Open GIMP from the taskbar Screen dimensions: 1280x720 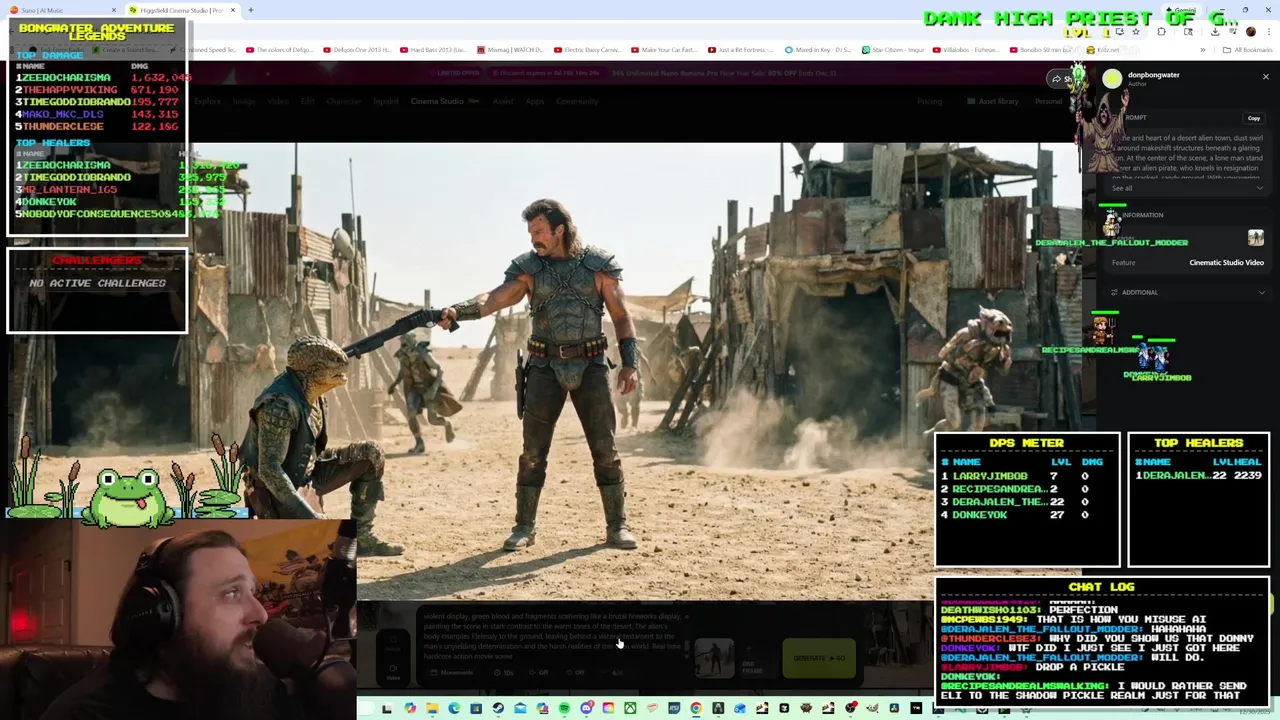(872, 708)
